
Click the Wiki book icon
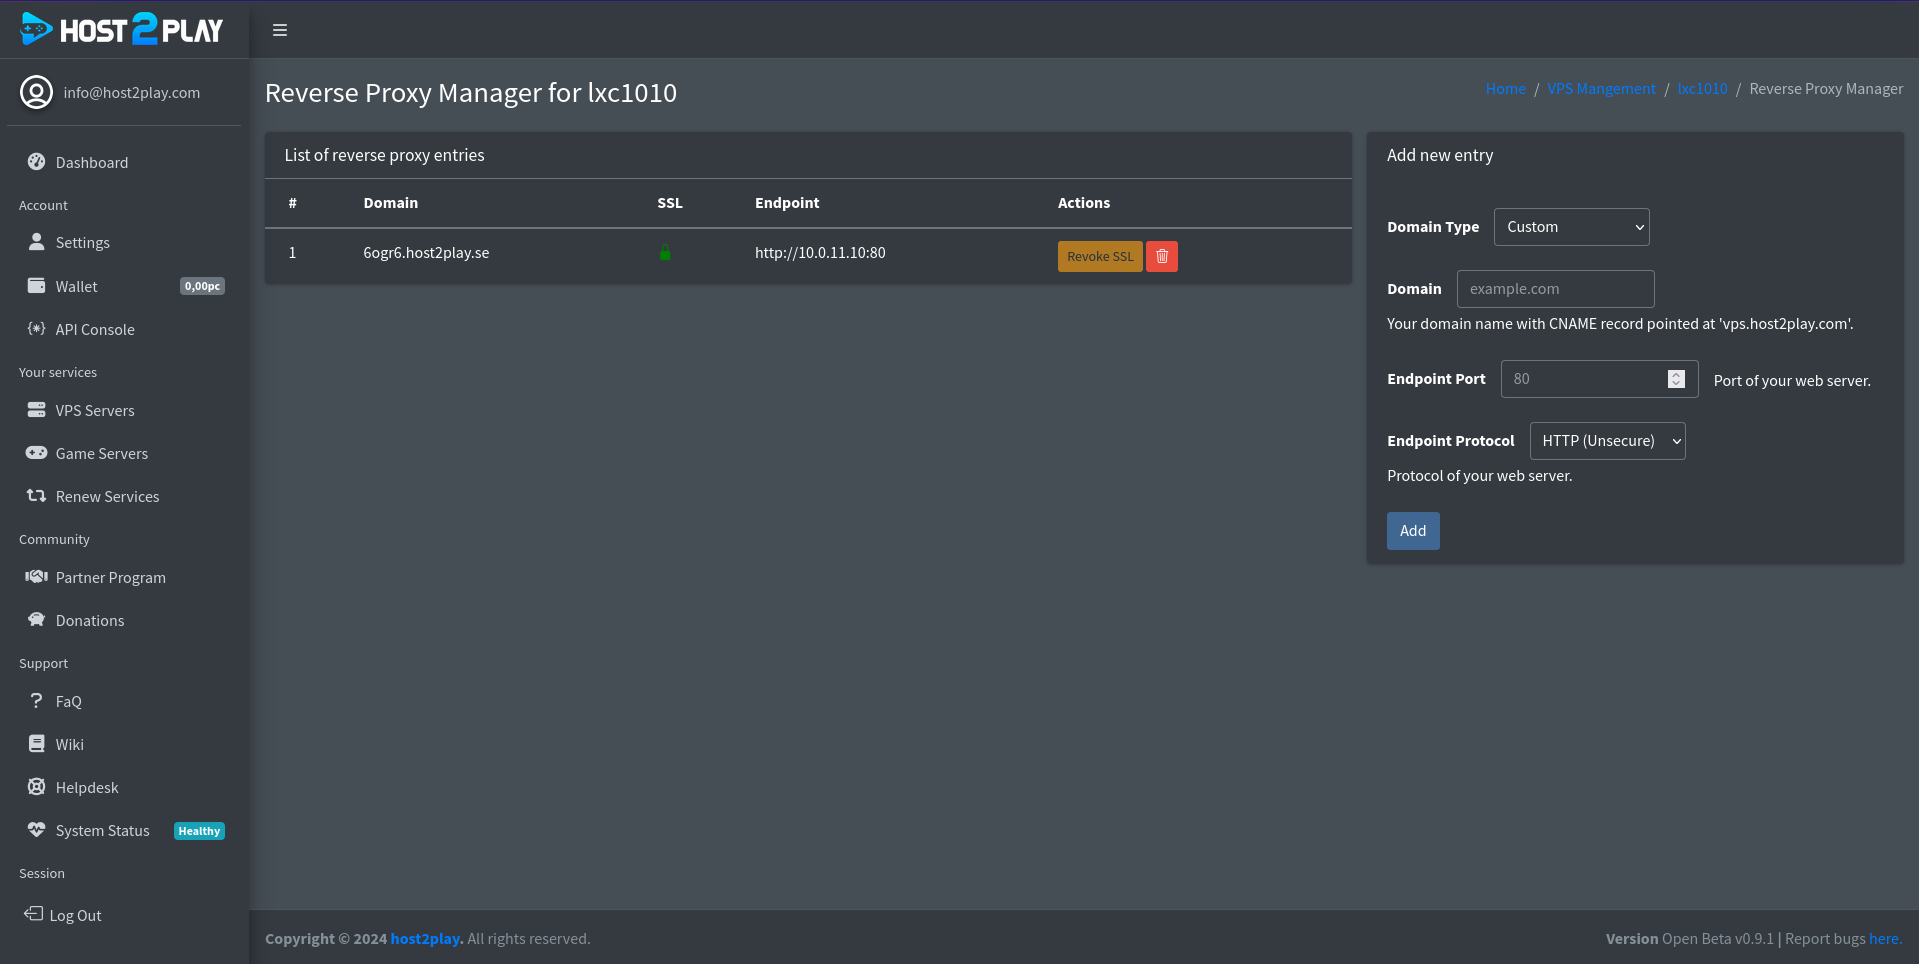point(36,744)
